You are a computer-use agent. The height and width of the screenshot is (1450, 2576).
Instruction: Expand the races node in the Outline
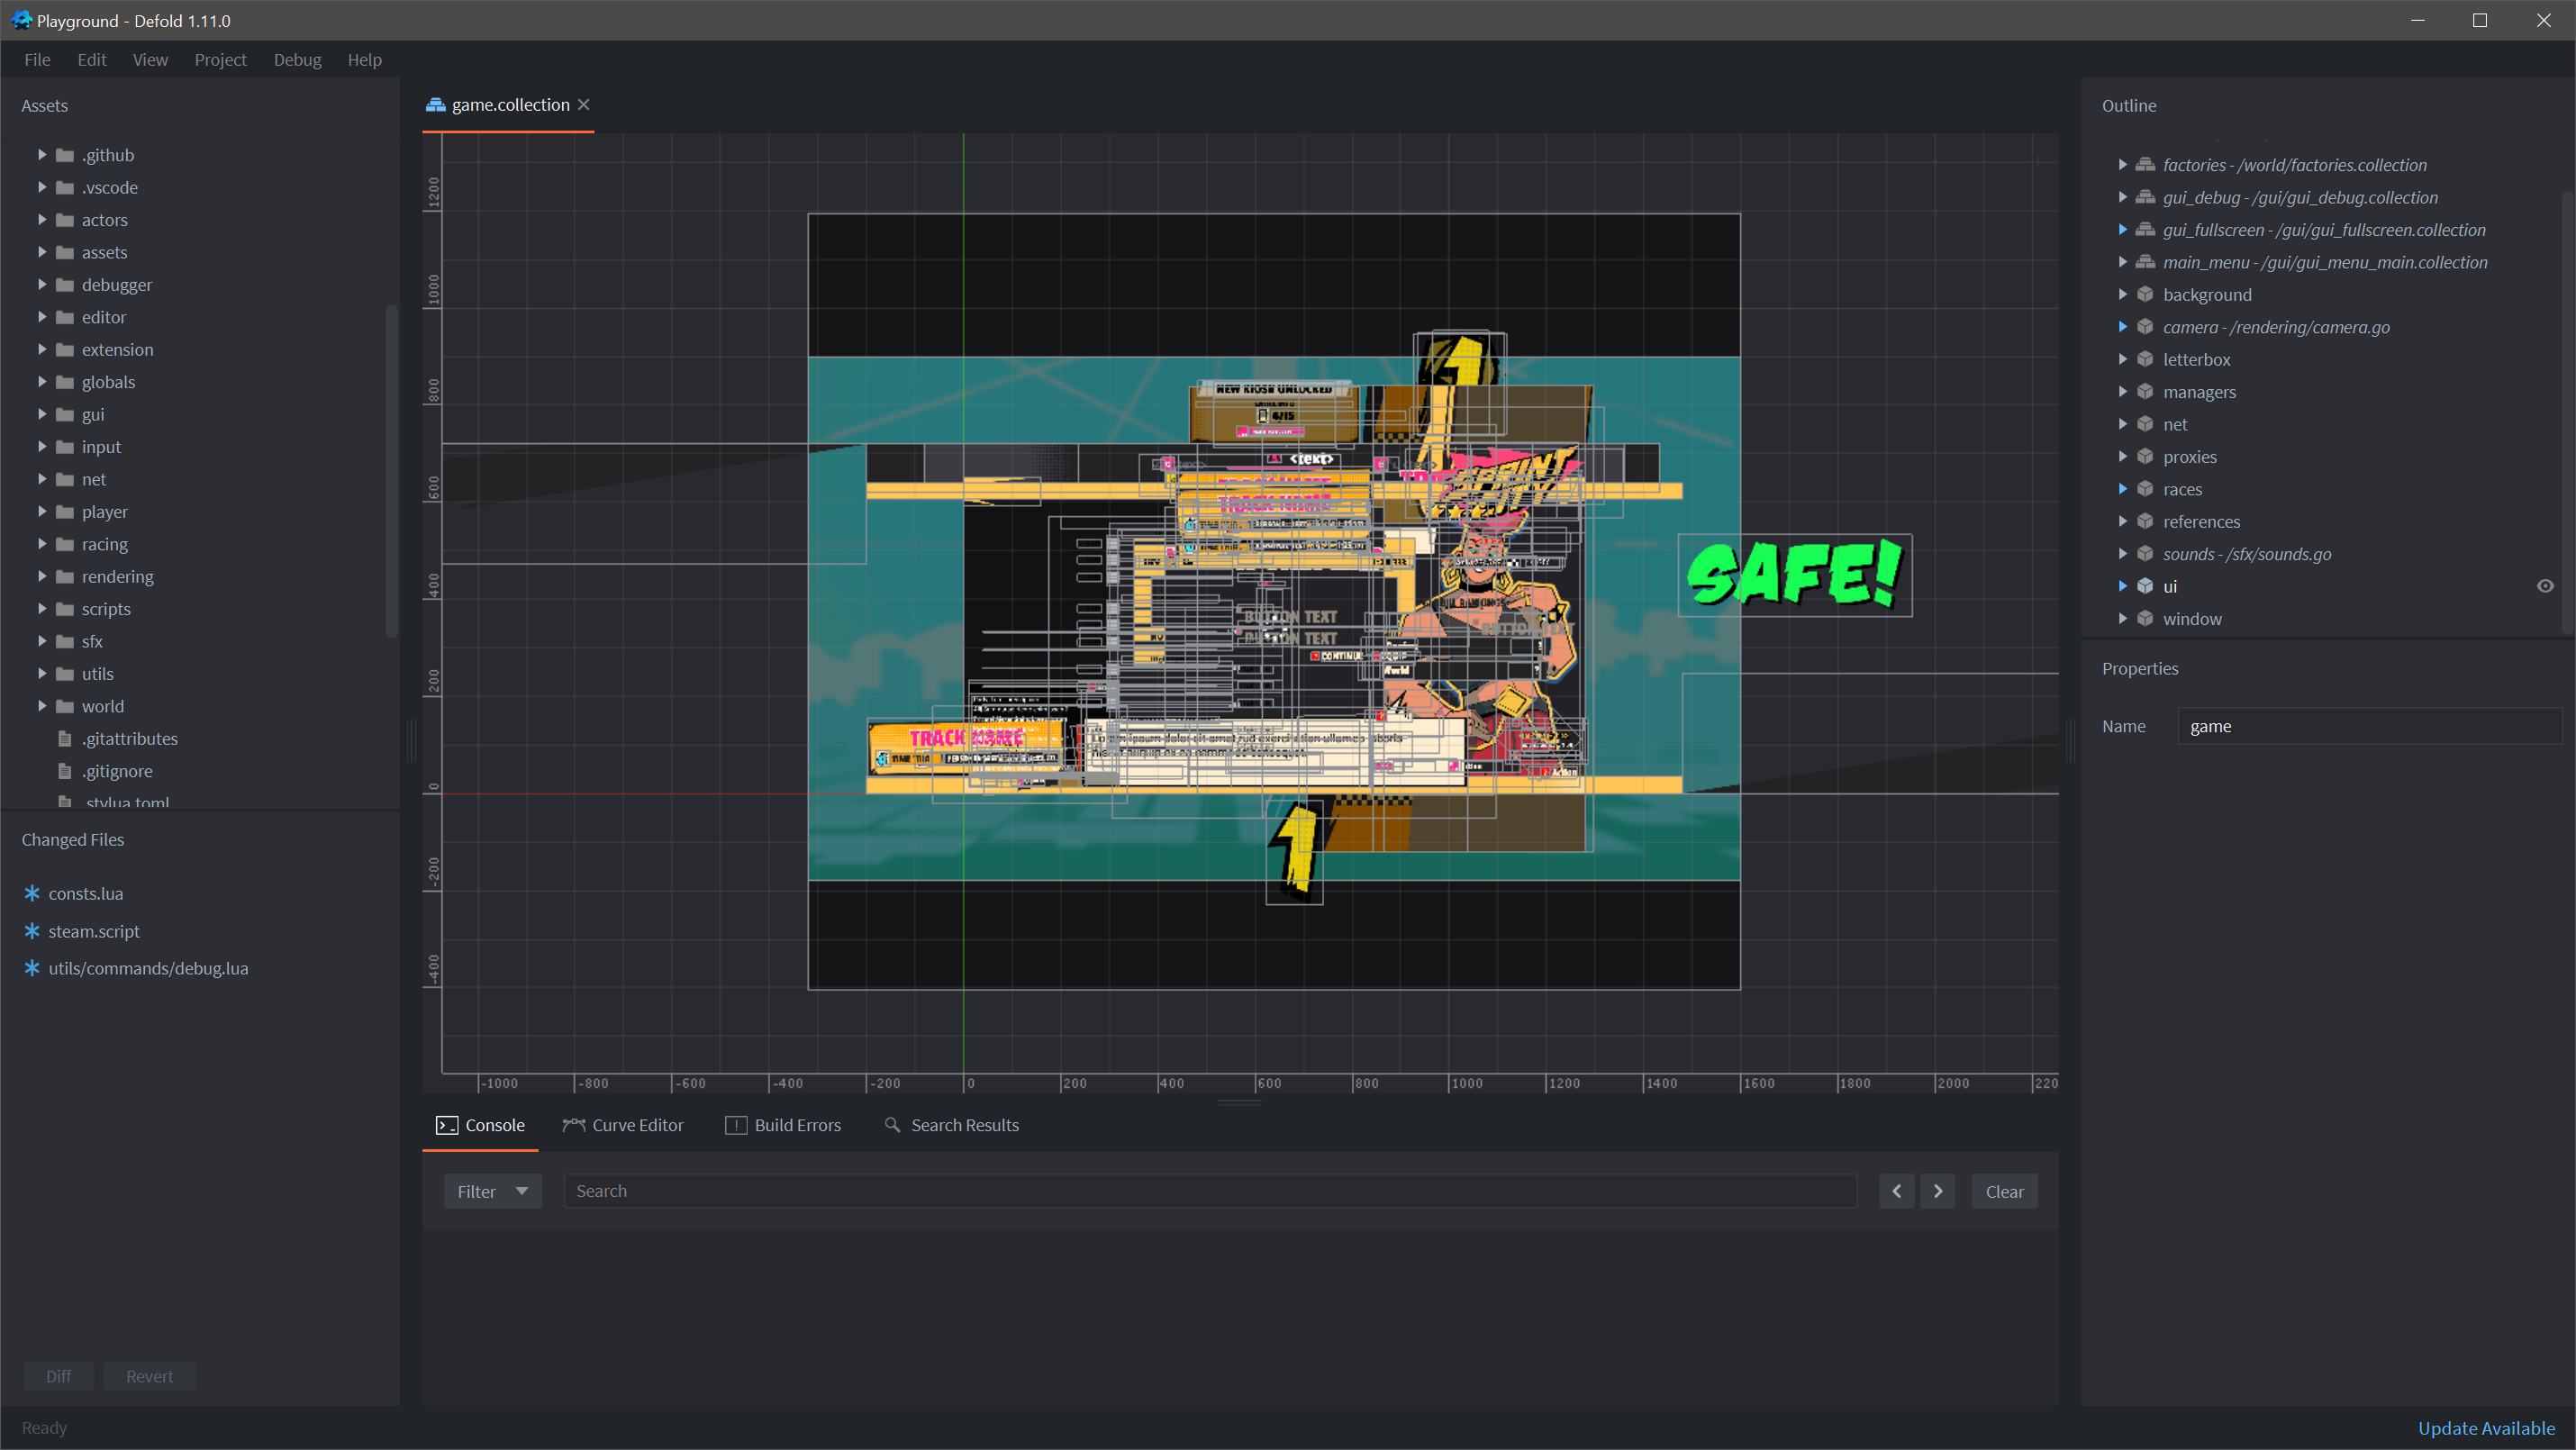[x=2124, y=489]
